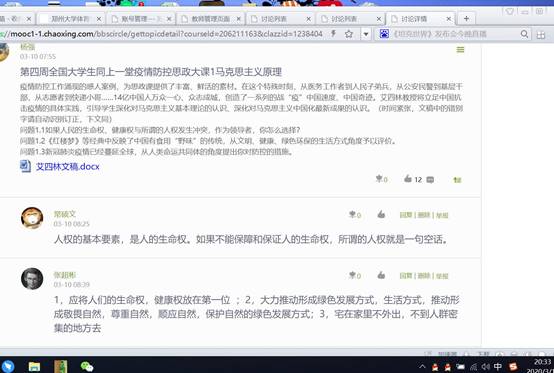Open the address bar dropdown arrow
554x373 pixels.
(x=366, y=34)
